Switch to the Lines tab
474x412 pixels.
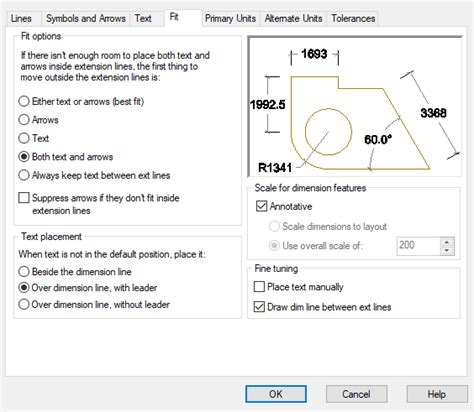pyautogui.click(x=21, y=18)
